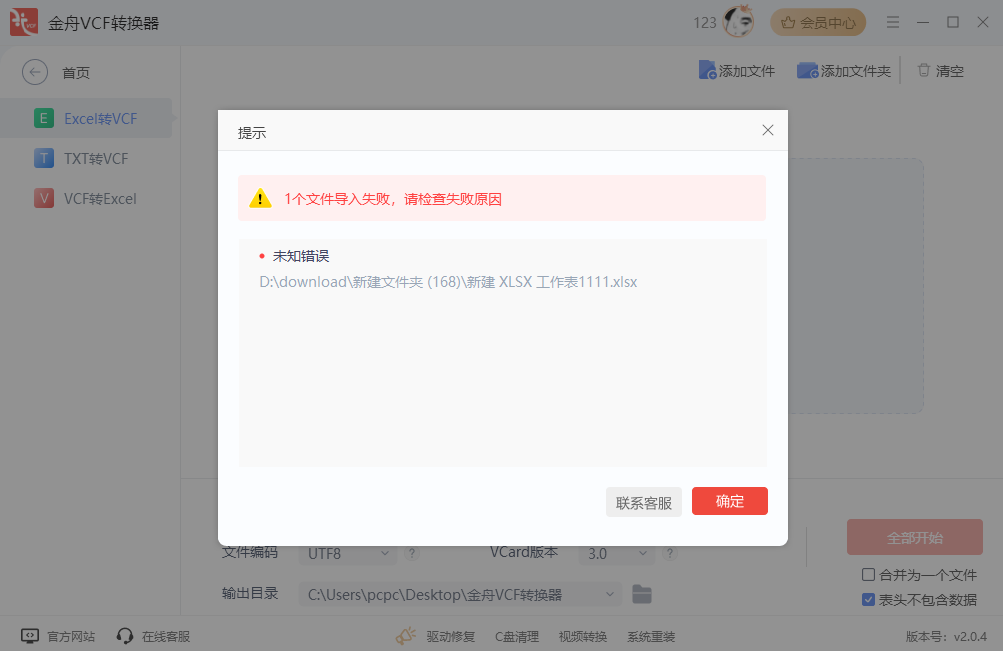
Task: Minimize the 金舟VCF转换器 window
Action: coord(922,22)
